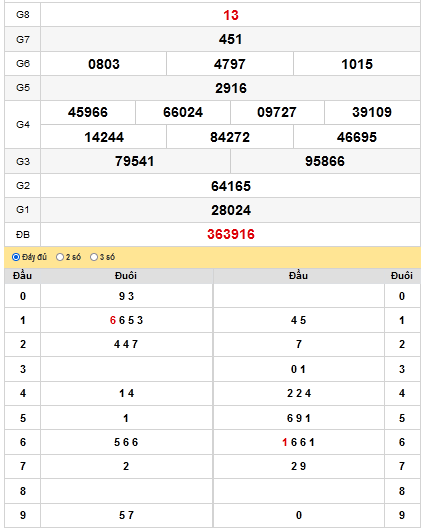Screen dimensions: 425x531
Task: Click the G7 row label
Action: 23,39
